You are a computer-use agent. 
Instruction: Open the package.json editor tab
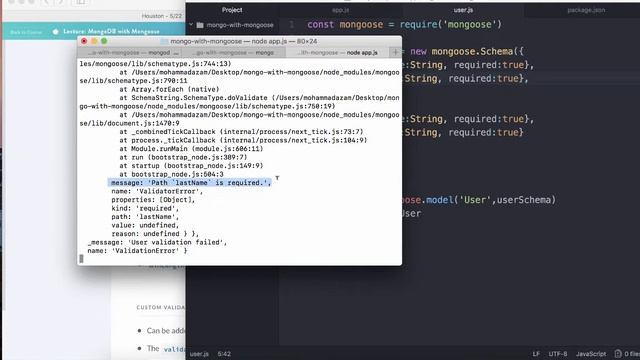point(586,10)
